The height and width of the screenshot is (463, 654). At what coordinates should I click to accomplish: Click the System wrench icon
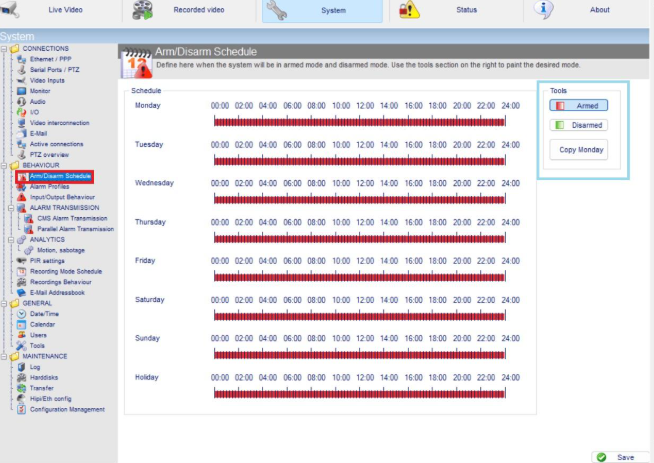click(x=276, y=10)
